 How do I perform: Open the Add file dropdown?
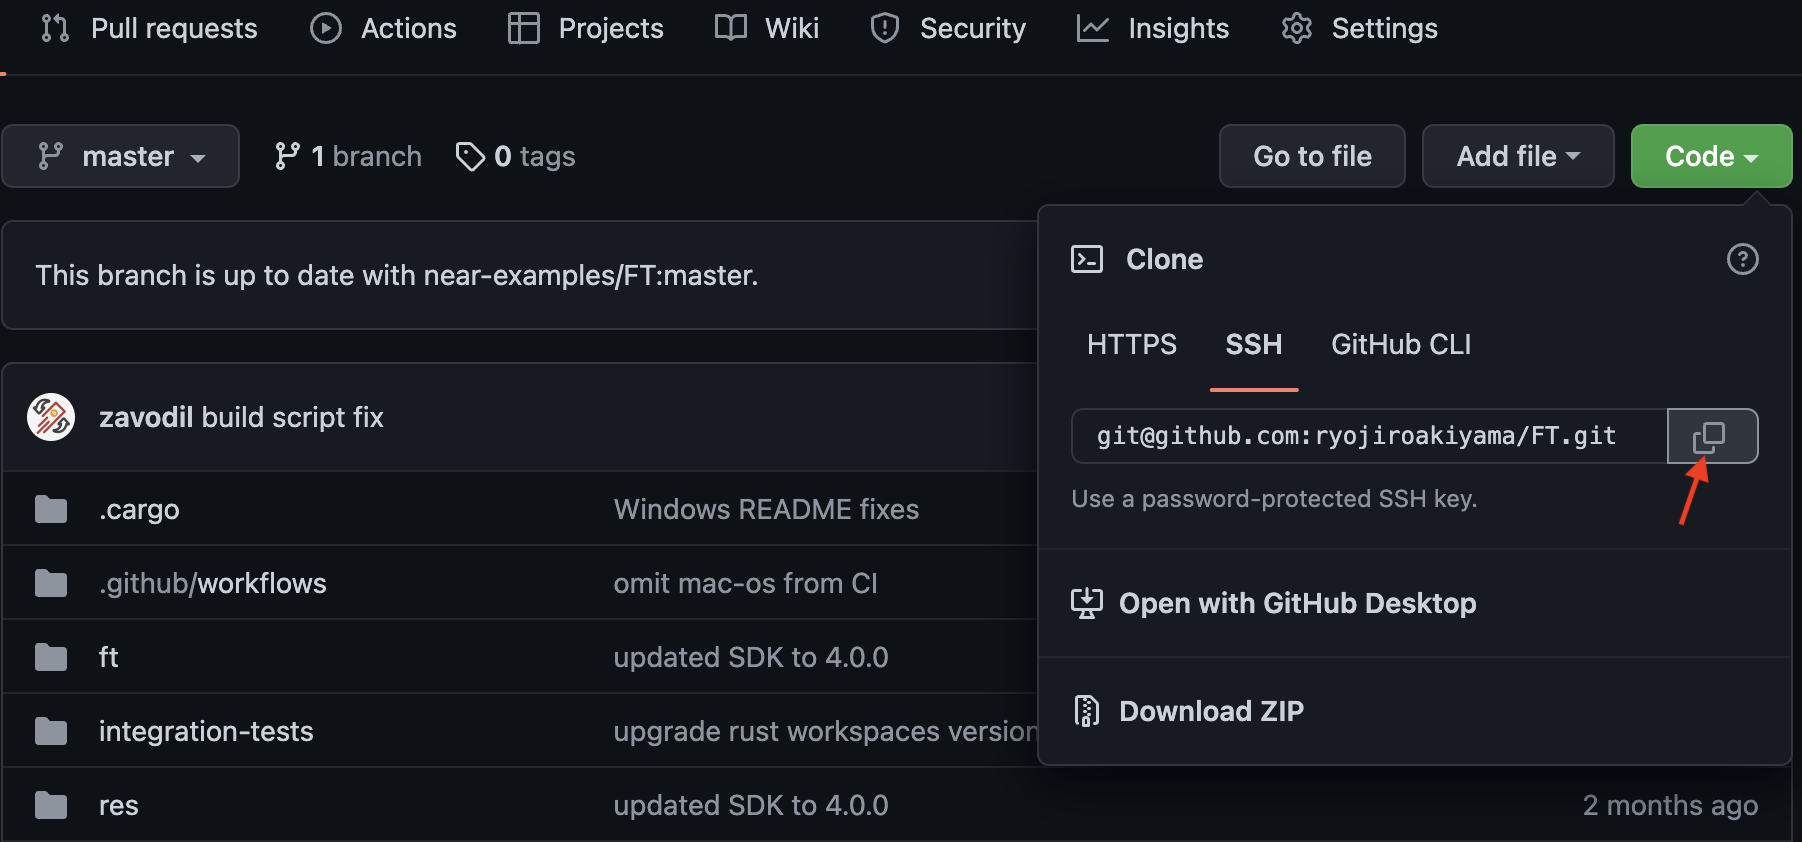pos(1518,156)
